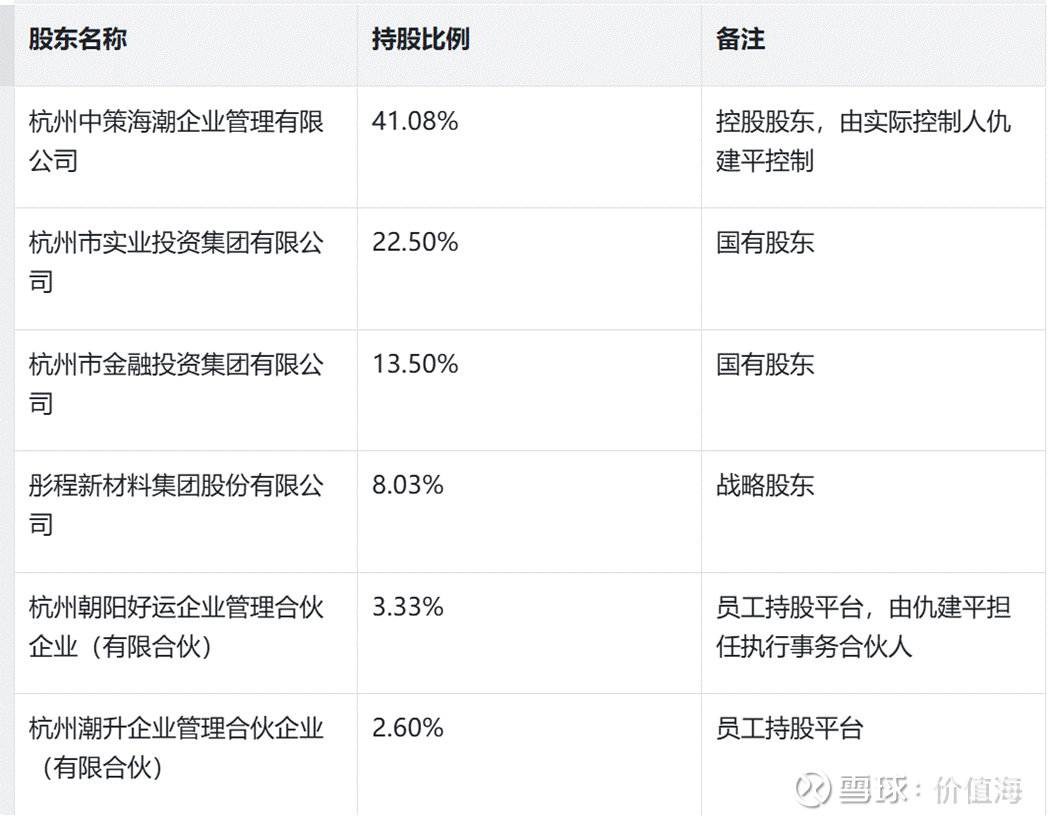The height and width of the screenshot is (822, 1053).
Task: Select the 杭州中策海潮企业管理有限公司 cell
Action: coord(177,141)
